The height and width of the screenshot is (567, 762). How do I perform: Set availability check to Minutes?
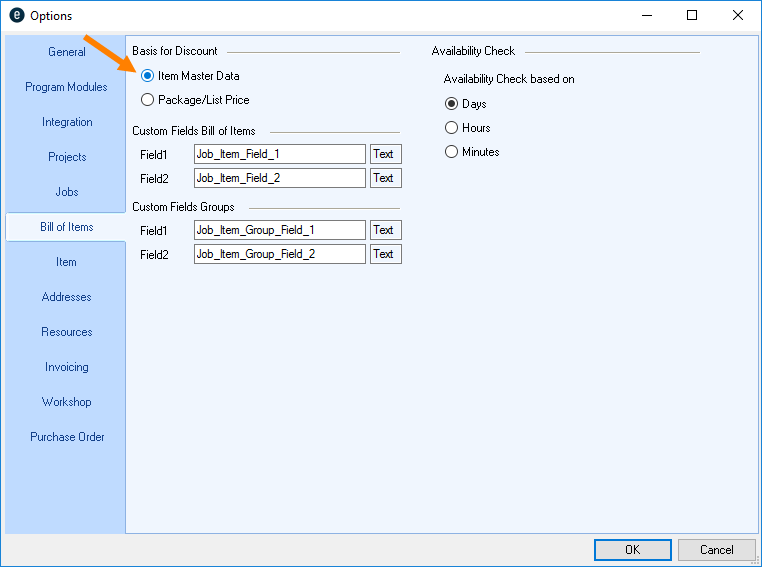click(x=452, y=152)
